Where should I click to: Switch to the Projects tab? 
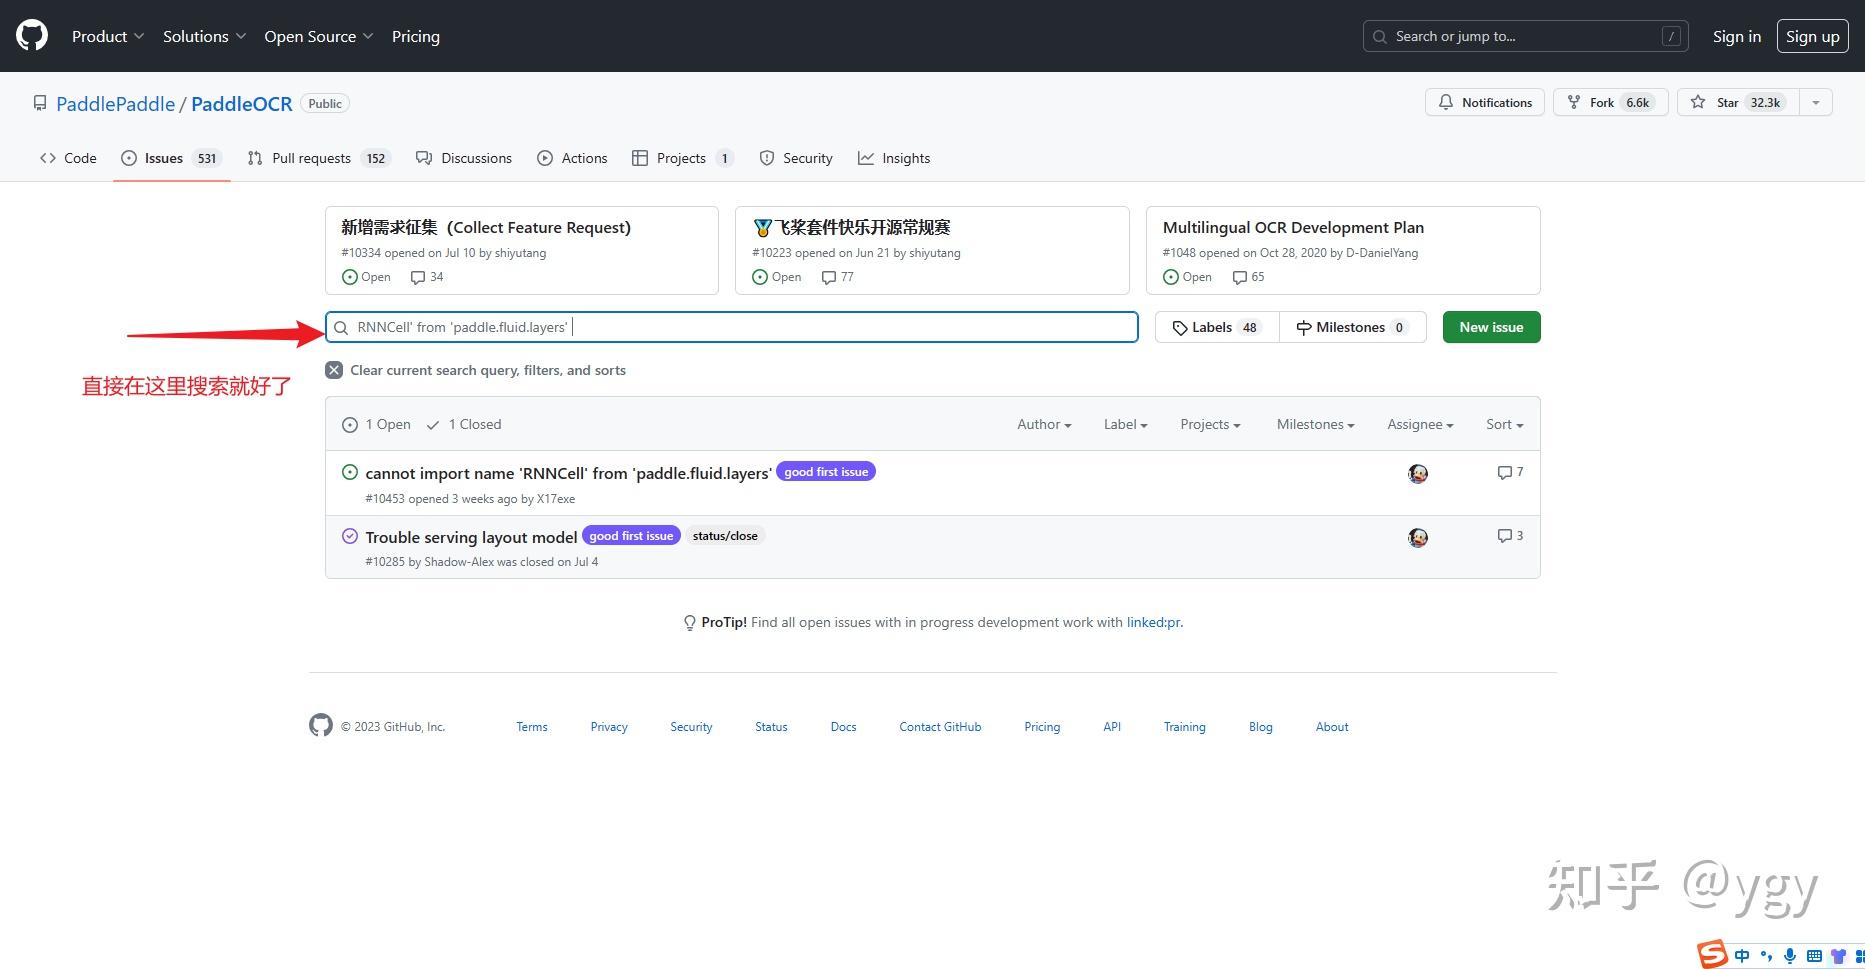[683, 158]
